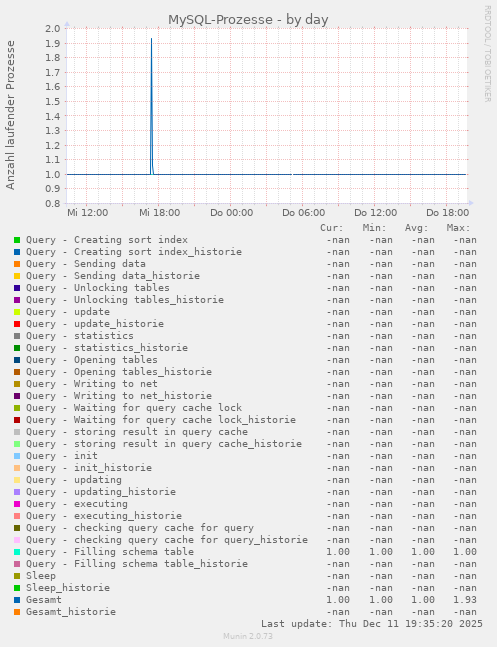This screenshot has width=497, height=647.
Task: Click legend label Query - Writing to net
Action: (92, 384)
